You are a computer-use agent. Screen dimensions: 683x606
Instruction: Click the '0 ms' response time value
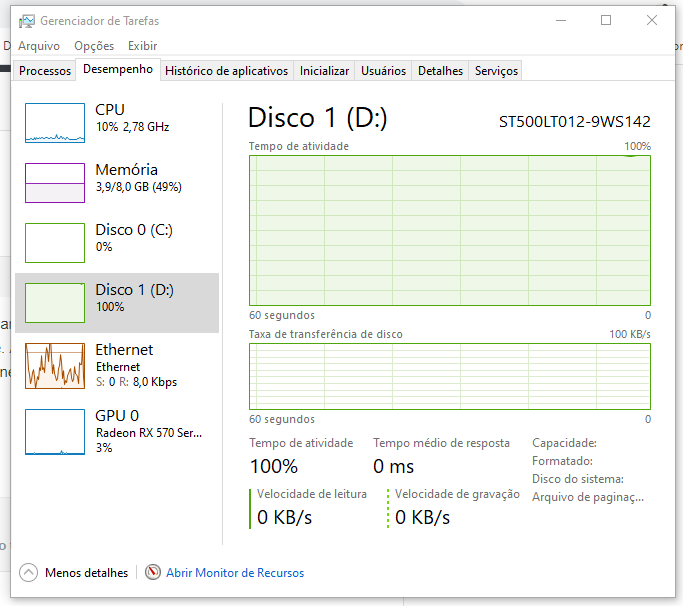393,467
